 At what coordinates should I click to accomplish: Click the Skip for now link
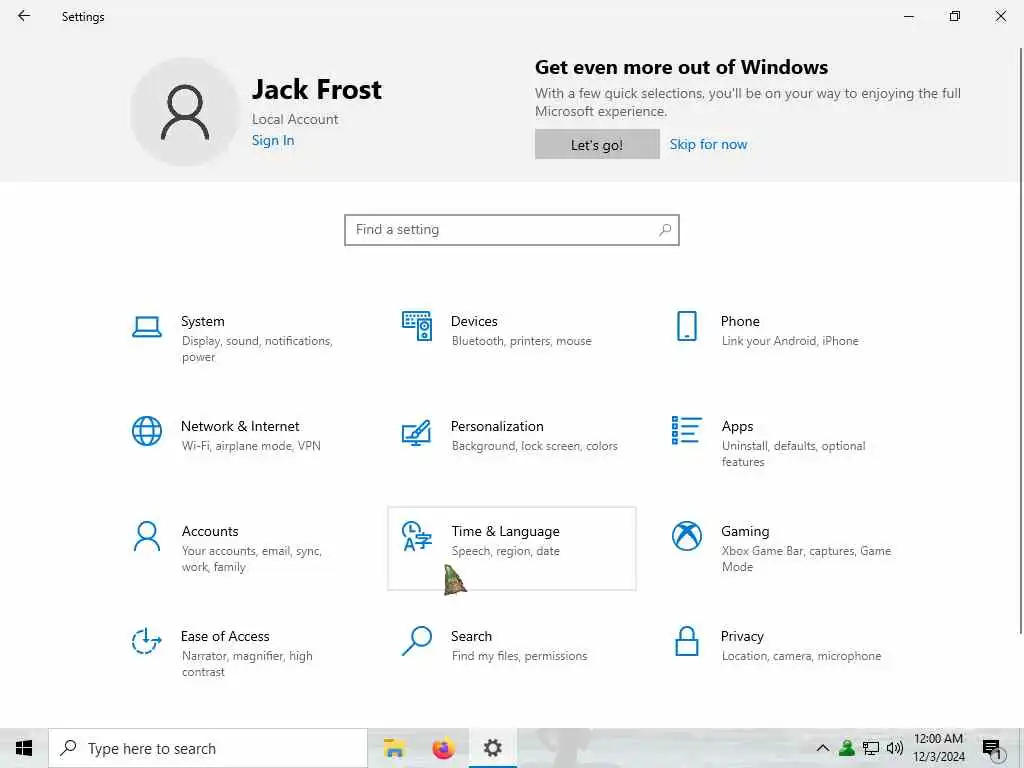708,144
